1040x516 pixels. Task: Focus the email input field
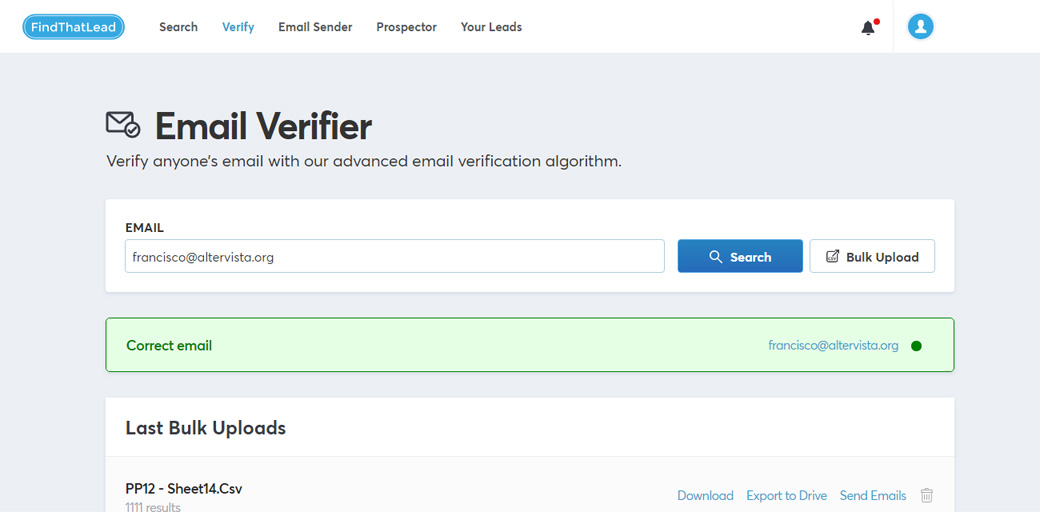(394, 257)
